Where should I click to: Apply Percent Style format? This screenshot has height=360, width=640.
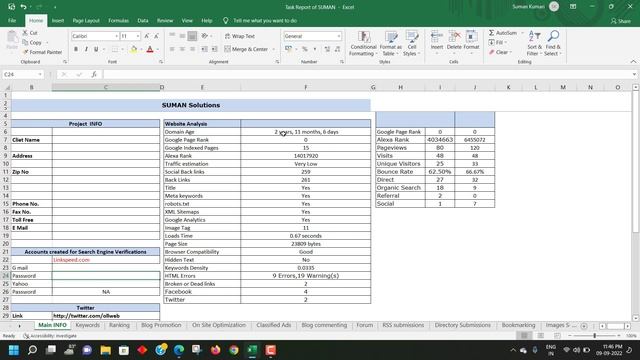tap(304, 49)
